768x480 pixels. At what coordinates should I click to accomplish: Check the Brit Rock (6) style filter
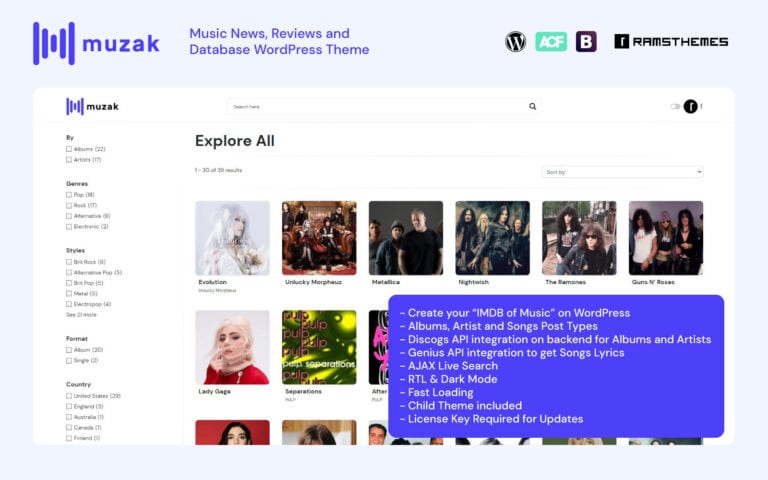click(x=69, y=262)
